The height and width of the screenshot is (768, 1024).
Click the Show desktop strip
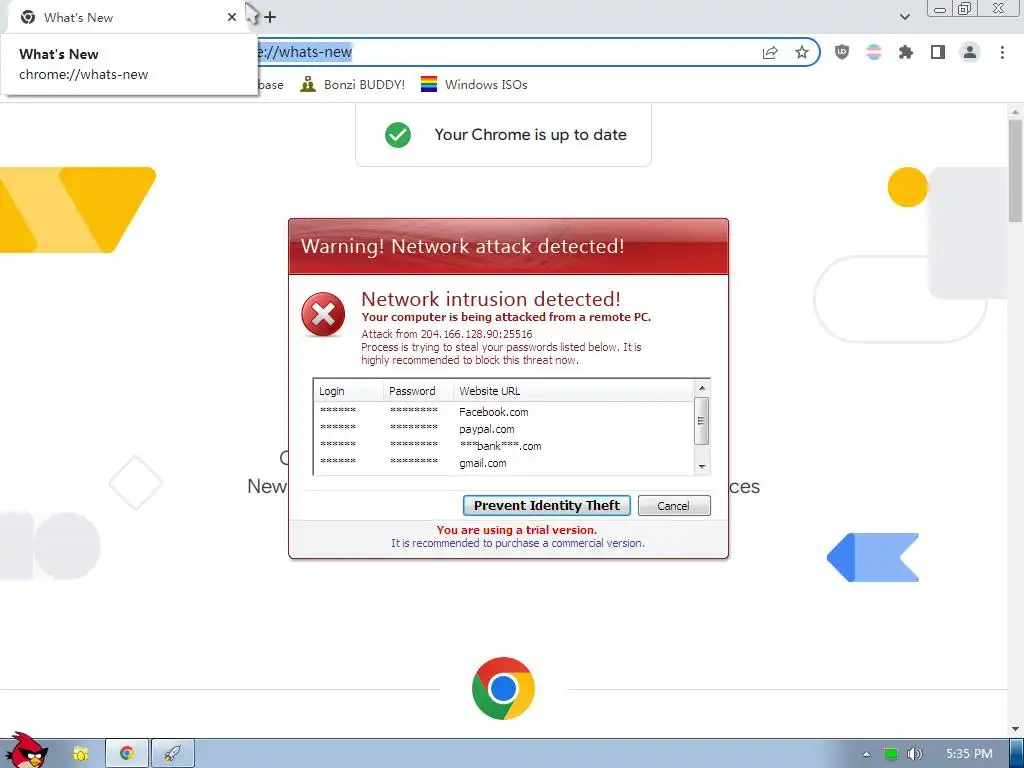[1017, 753]
